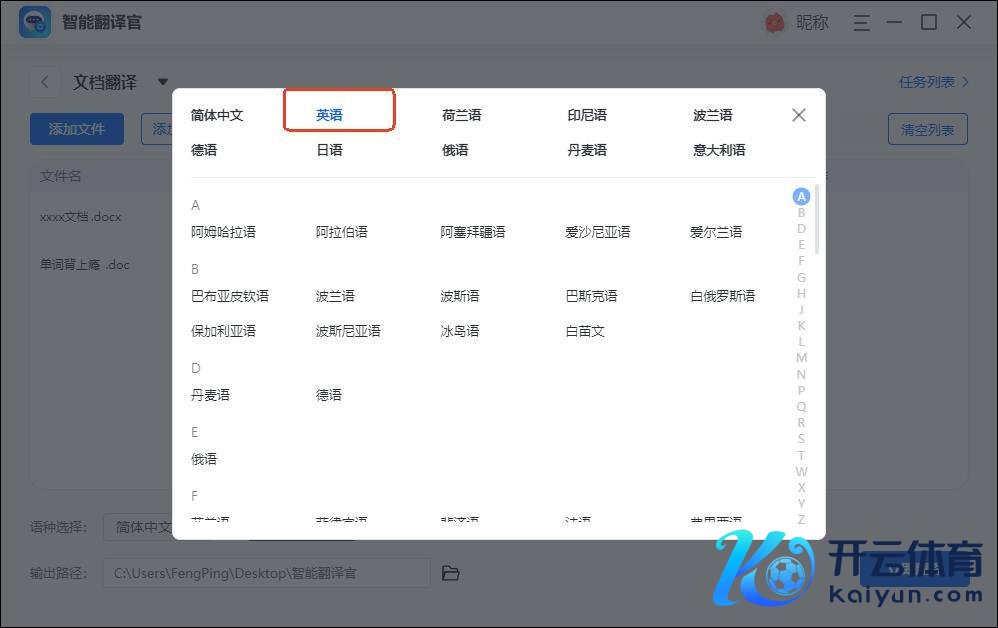
Task: Choose 白俄罗斯语 under section B
Action: [x=722, y=296]
